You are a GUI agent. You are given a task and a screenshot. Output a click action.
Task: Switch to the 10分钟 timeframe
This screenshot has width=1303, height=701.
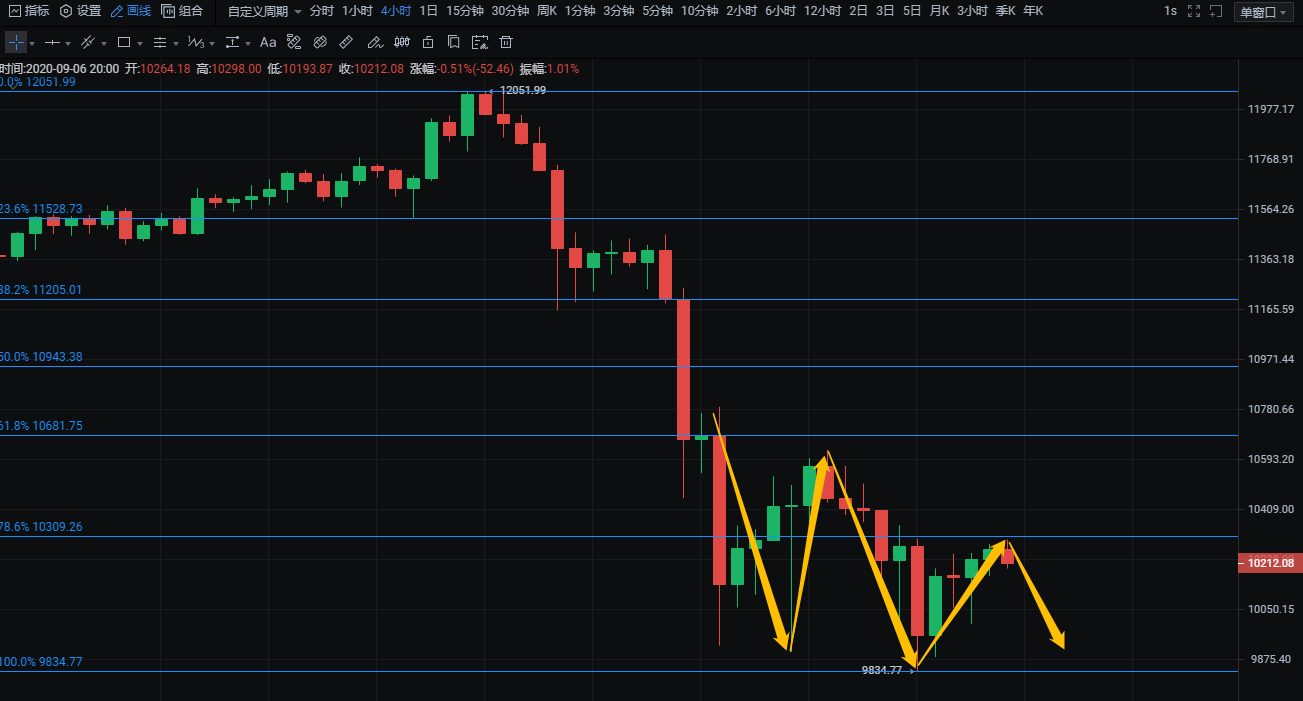click(x=699, y=11)
